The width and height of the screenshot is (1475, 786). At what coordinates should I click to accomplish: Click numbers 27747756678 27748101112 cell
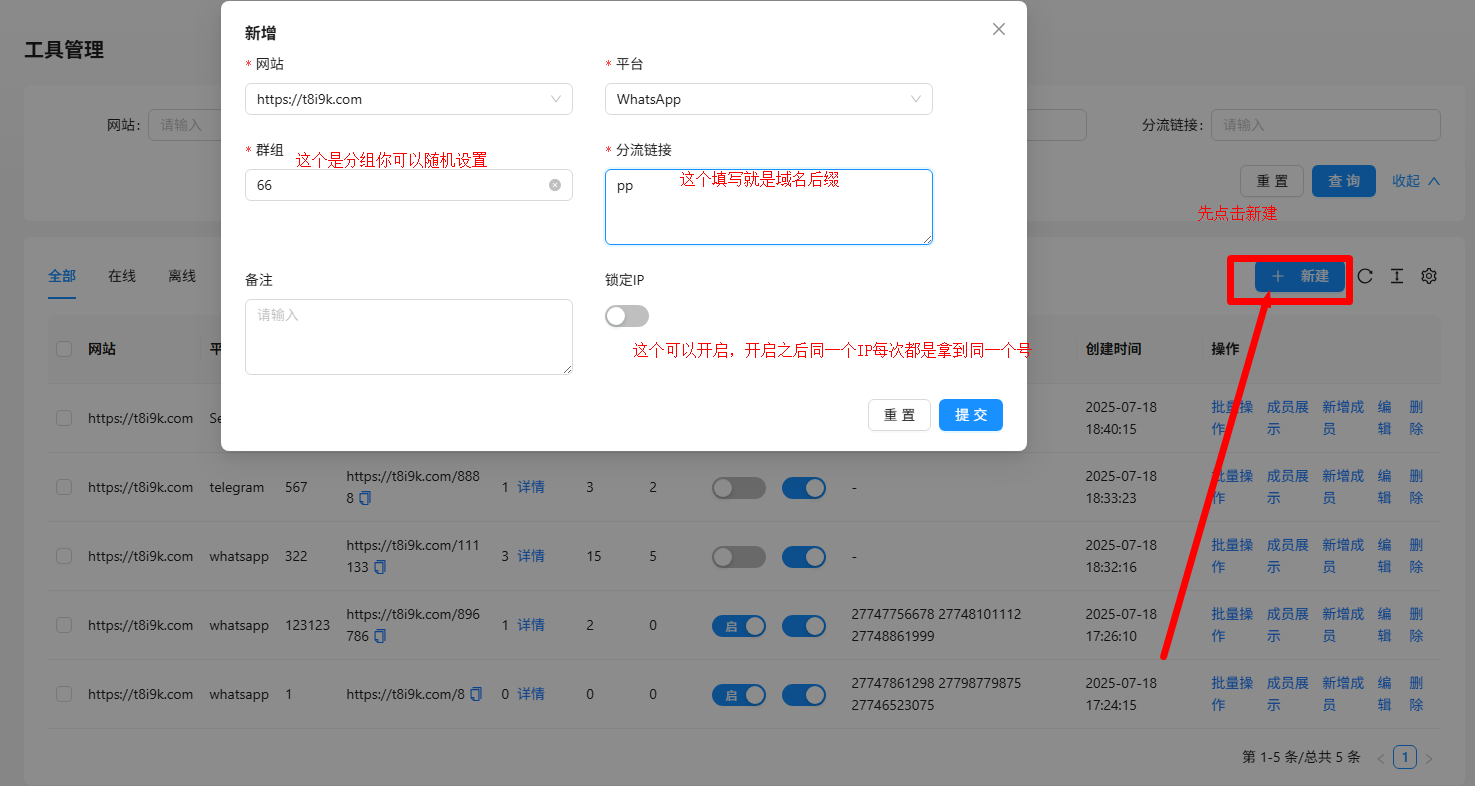point(936,625)
